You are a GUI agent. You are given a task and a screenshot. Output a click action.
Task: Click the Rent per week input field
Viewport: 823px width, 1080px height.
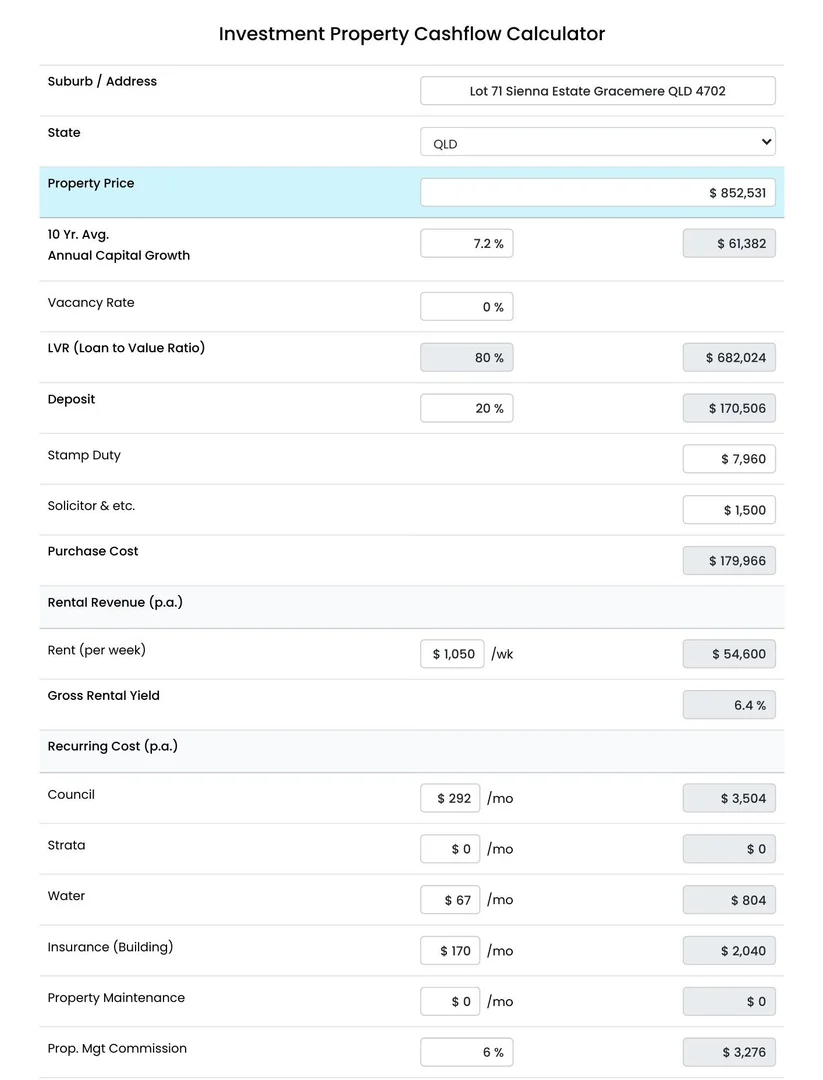[x=452, y=654]
